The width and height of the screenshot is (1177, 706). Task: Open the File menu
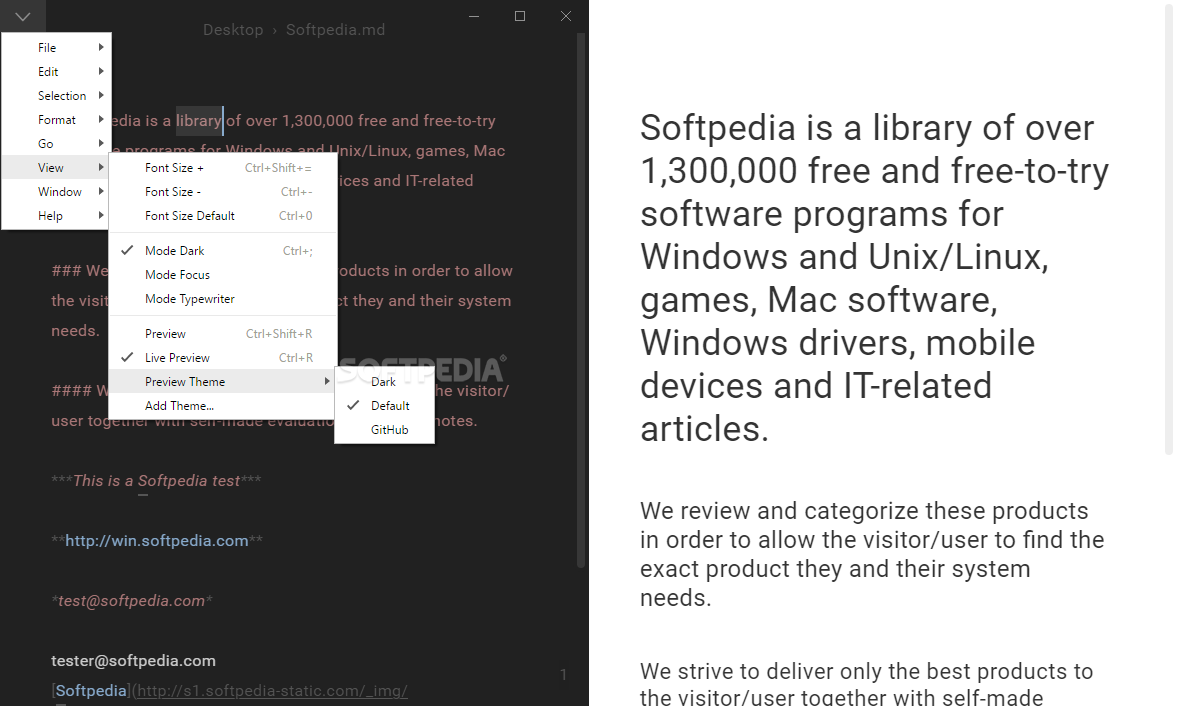pyautogui.click(x=56, y=47)
